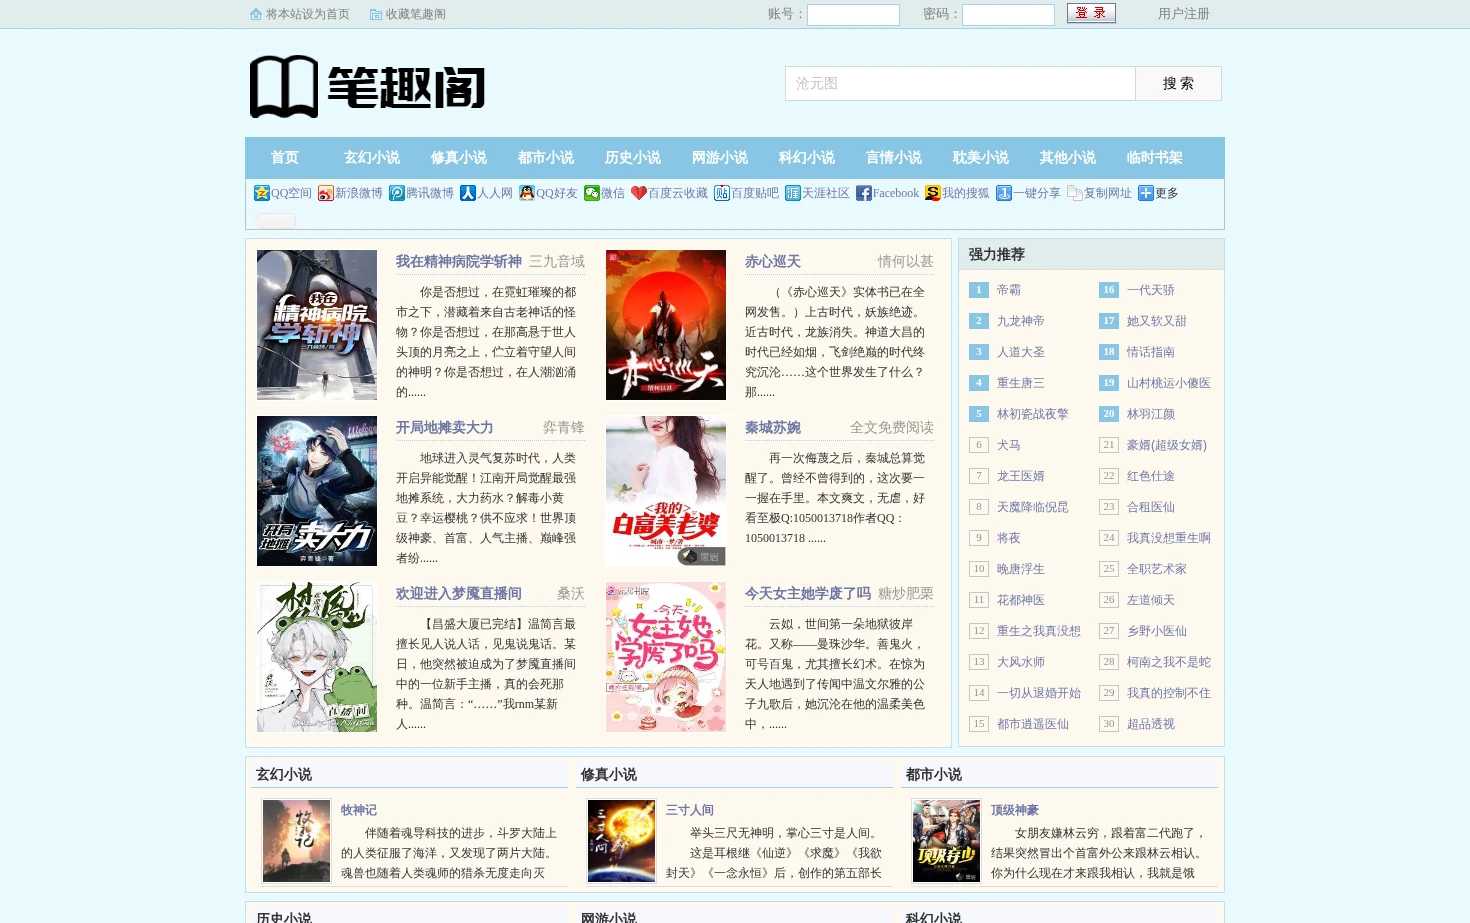Viewport: 1470px width, 923px height.
Task: Share to 微信 via its icon
Action: pyautogui.click(x=592, y=193)
